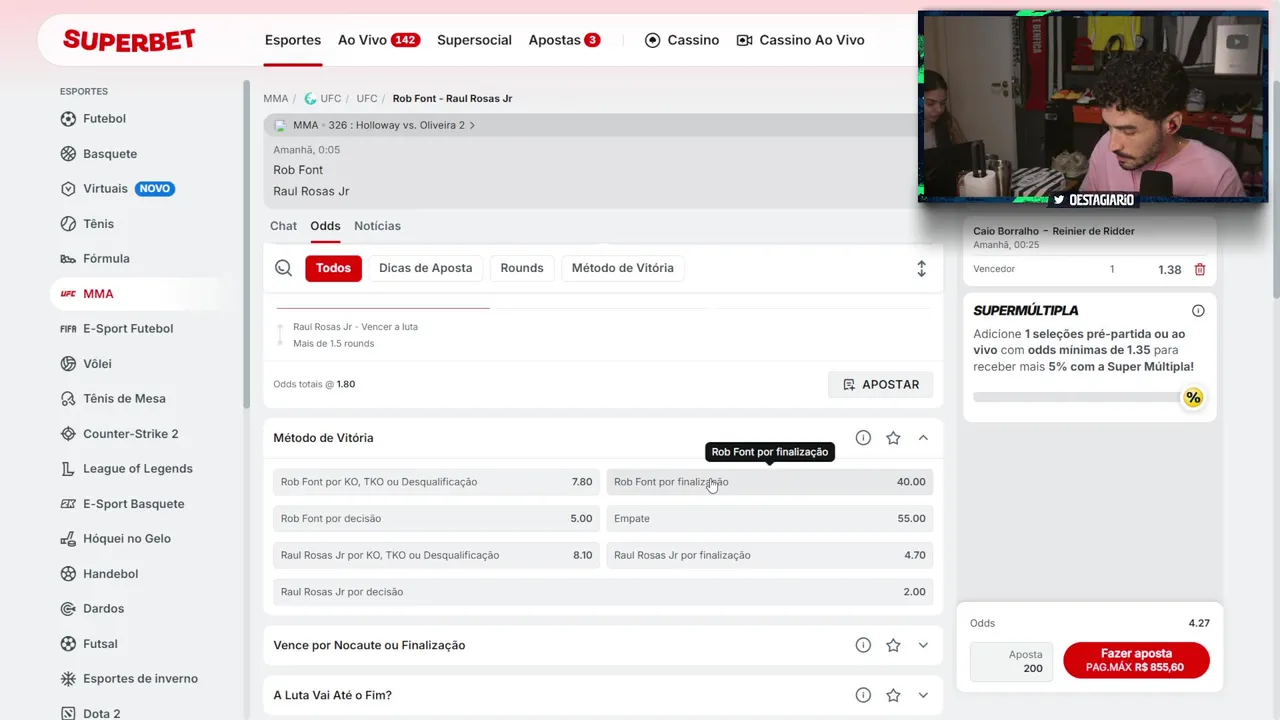This screenshot has width=1280, height=720.
Task: Open League of Legends section
Action: [x=138, y=469]
